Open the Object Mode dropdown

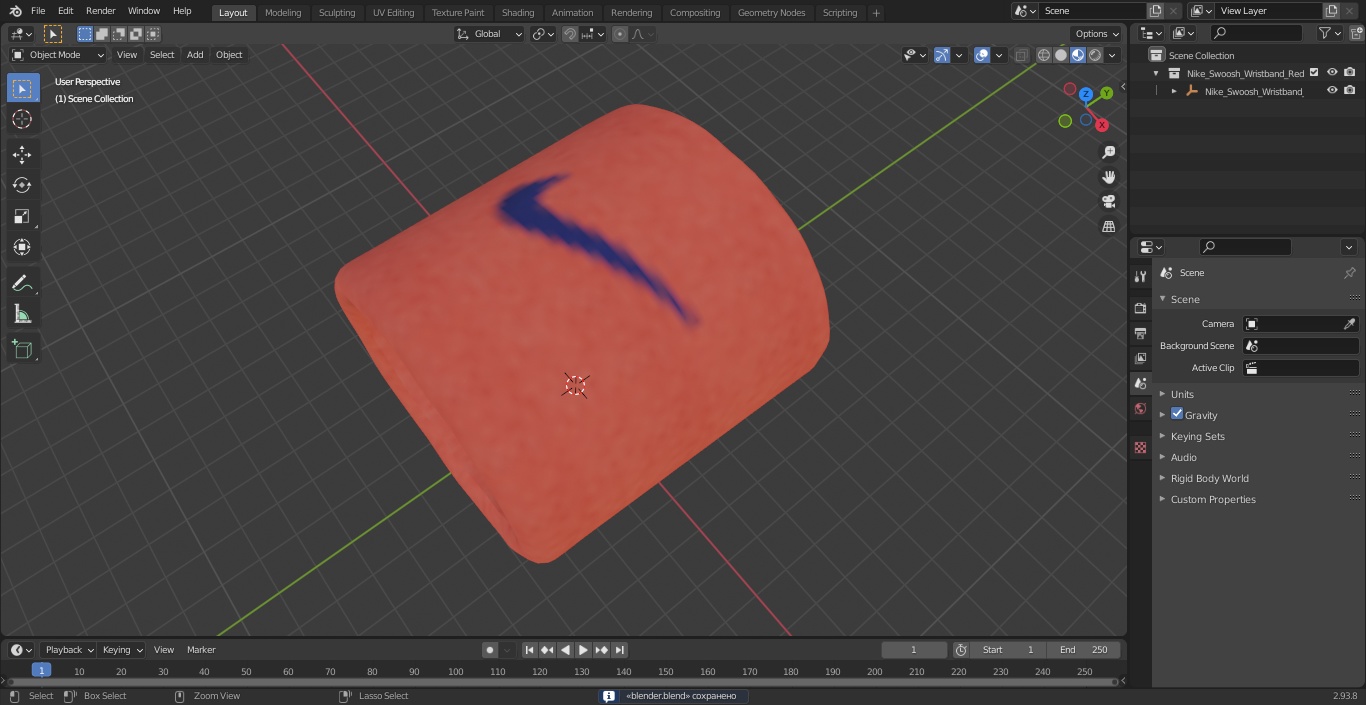(58, 55)
